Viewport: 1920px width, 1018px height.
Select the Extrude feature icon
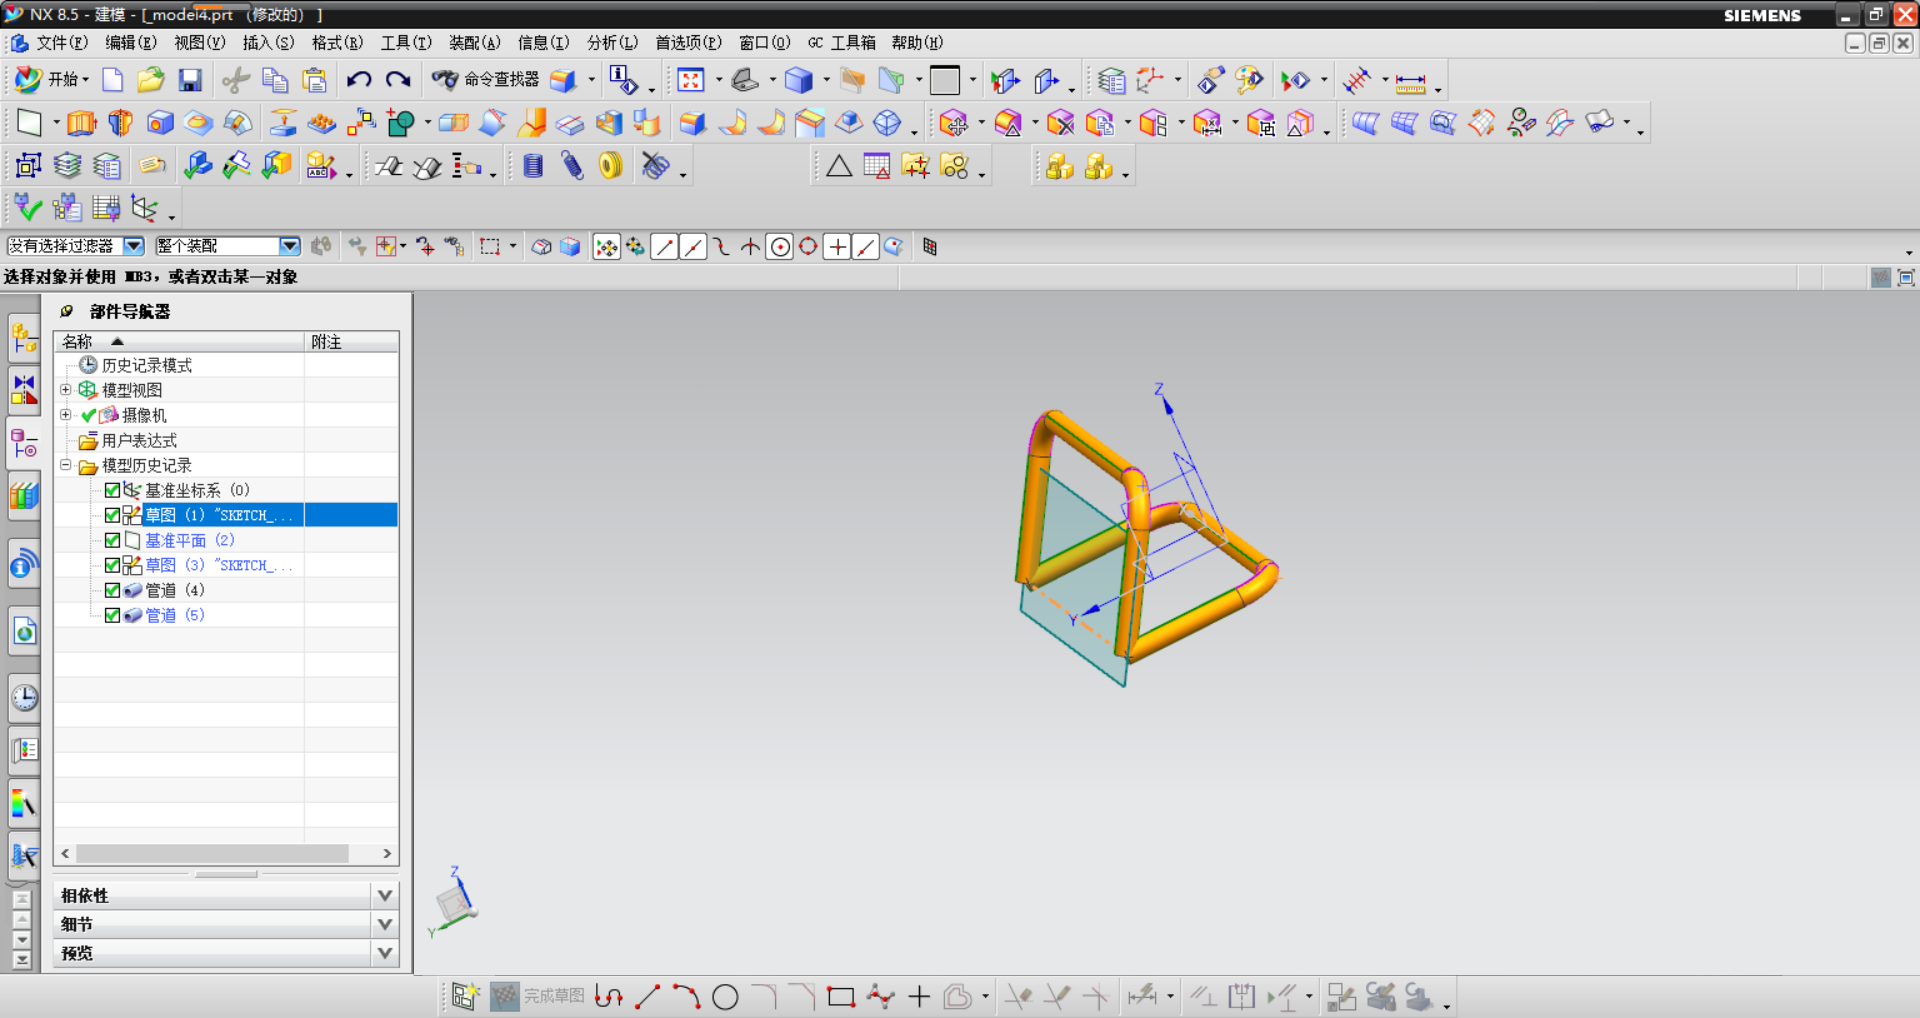tap(81, 123)
